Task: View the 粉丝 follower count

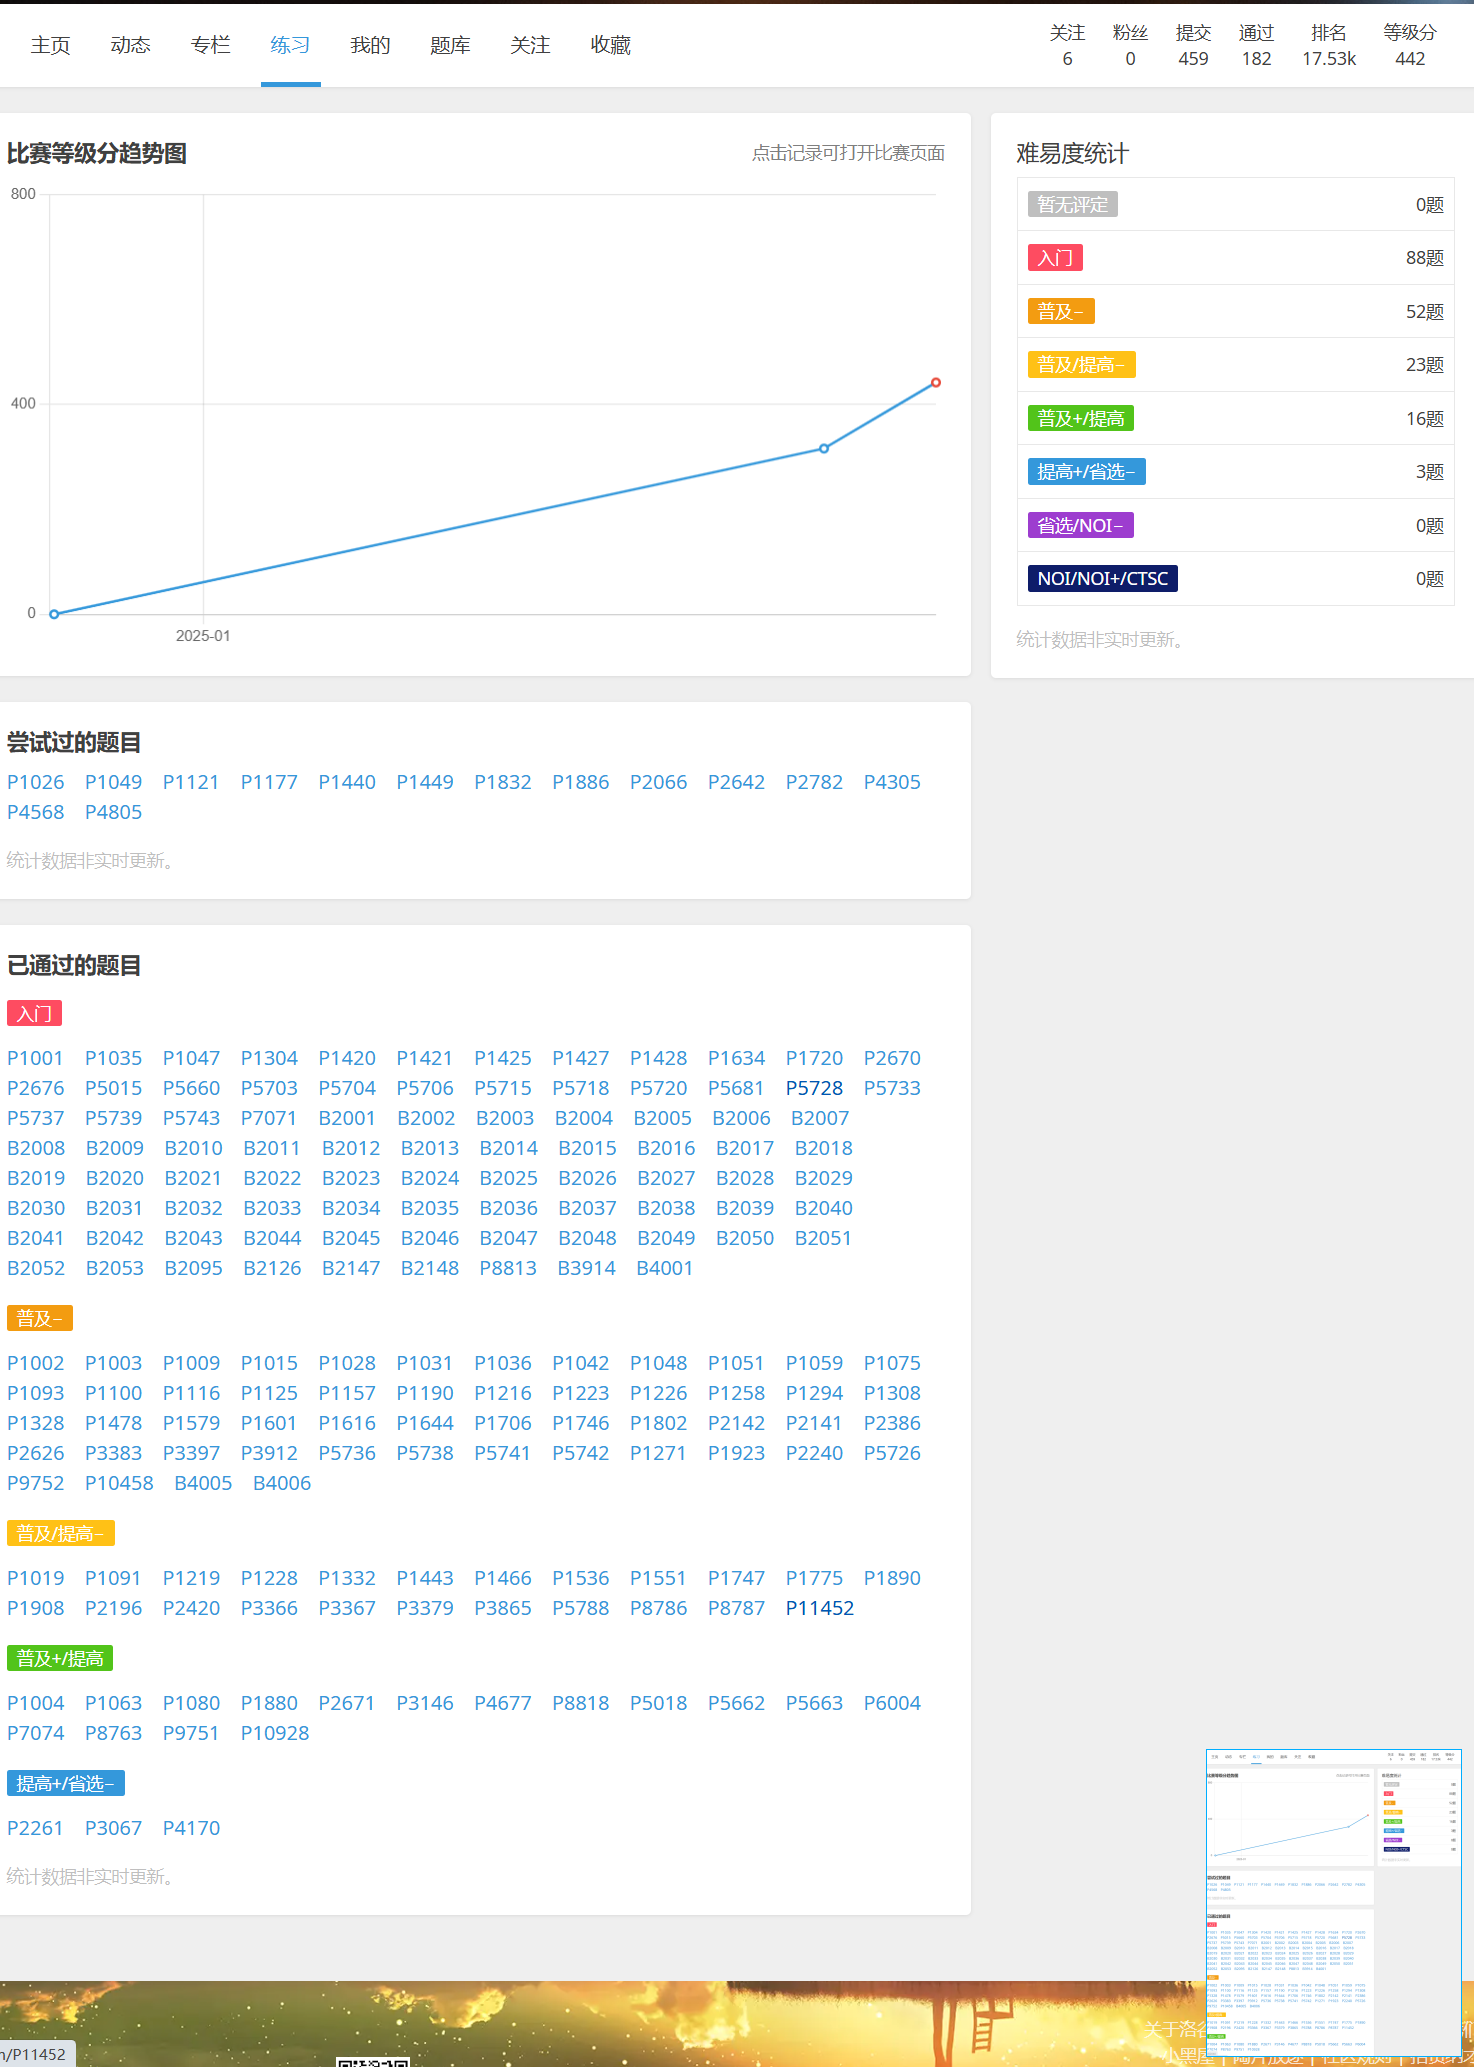Action: click(x=1130, y=46)
